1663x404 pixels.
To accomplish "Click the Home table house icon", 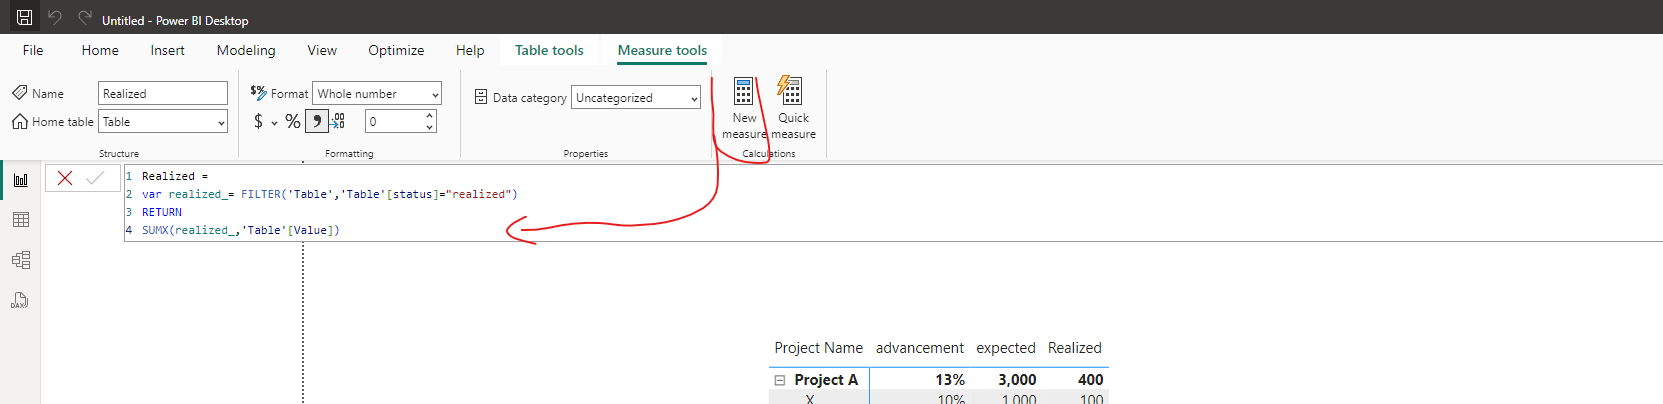I will pyautogui.click(x=20, y=121).
